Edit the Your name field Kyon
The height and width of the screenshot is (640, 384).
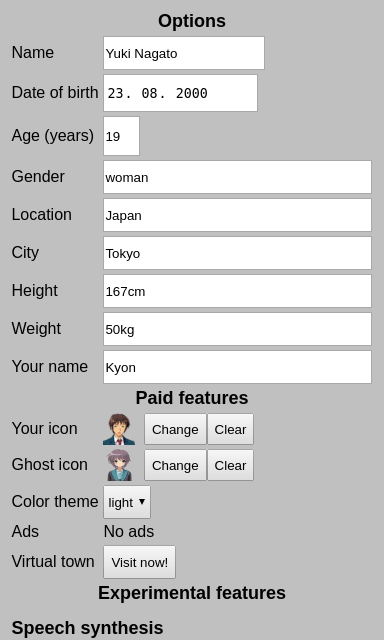[237, 367]
